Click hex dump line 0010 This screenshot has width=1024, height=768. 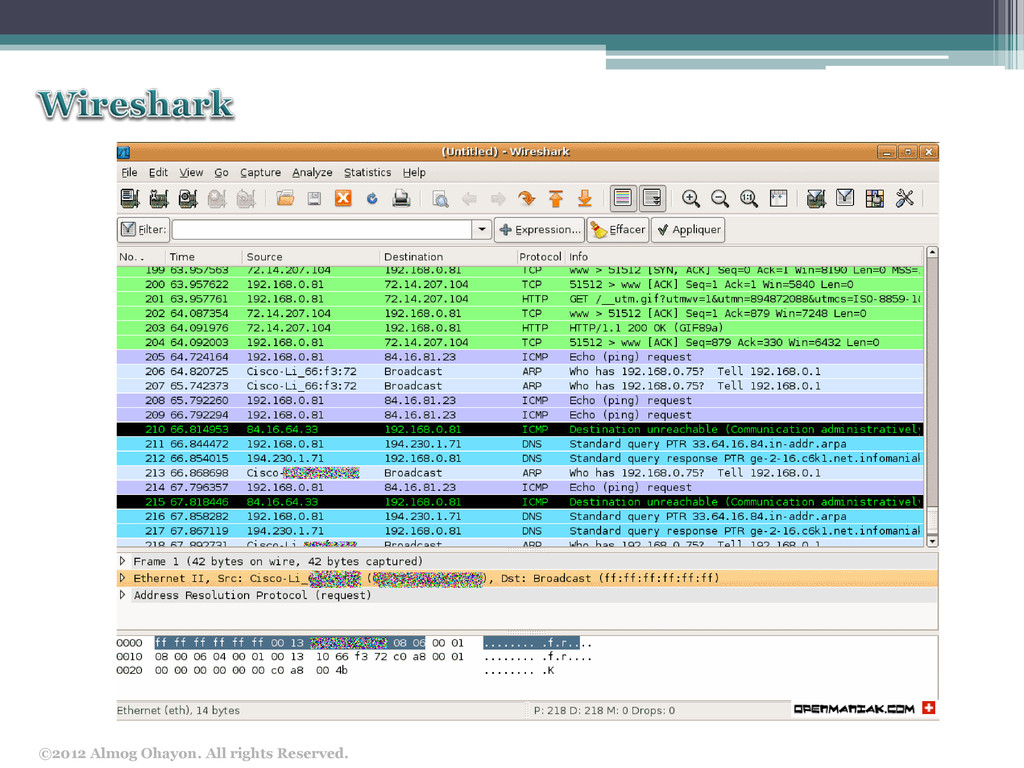[x=354, y=657]
